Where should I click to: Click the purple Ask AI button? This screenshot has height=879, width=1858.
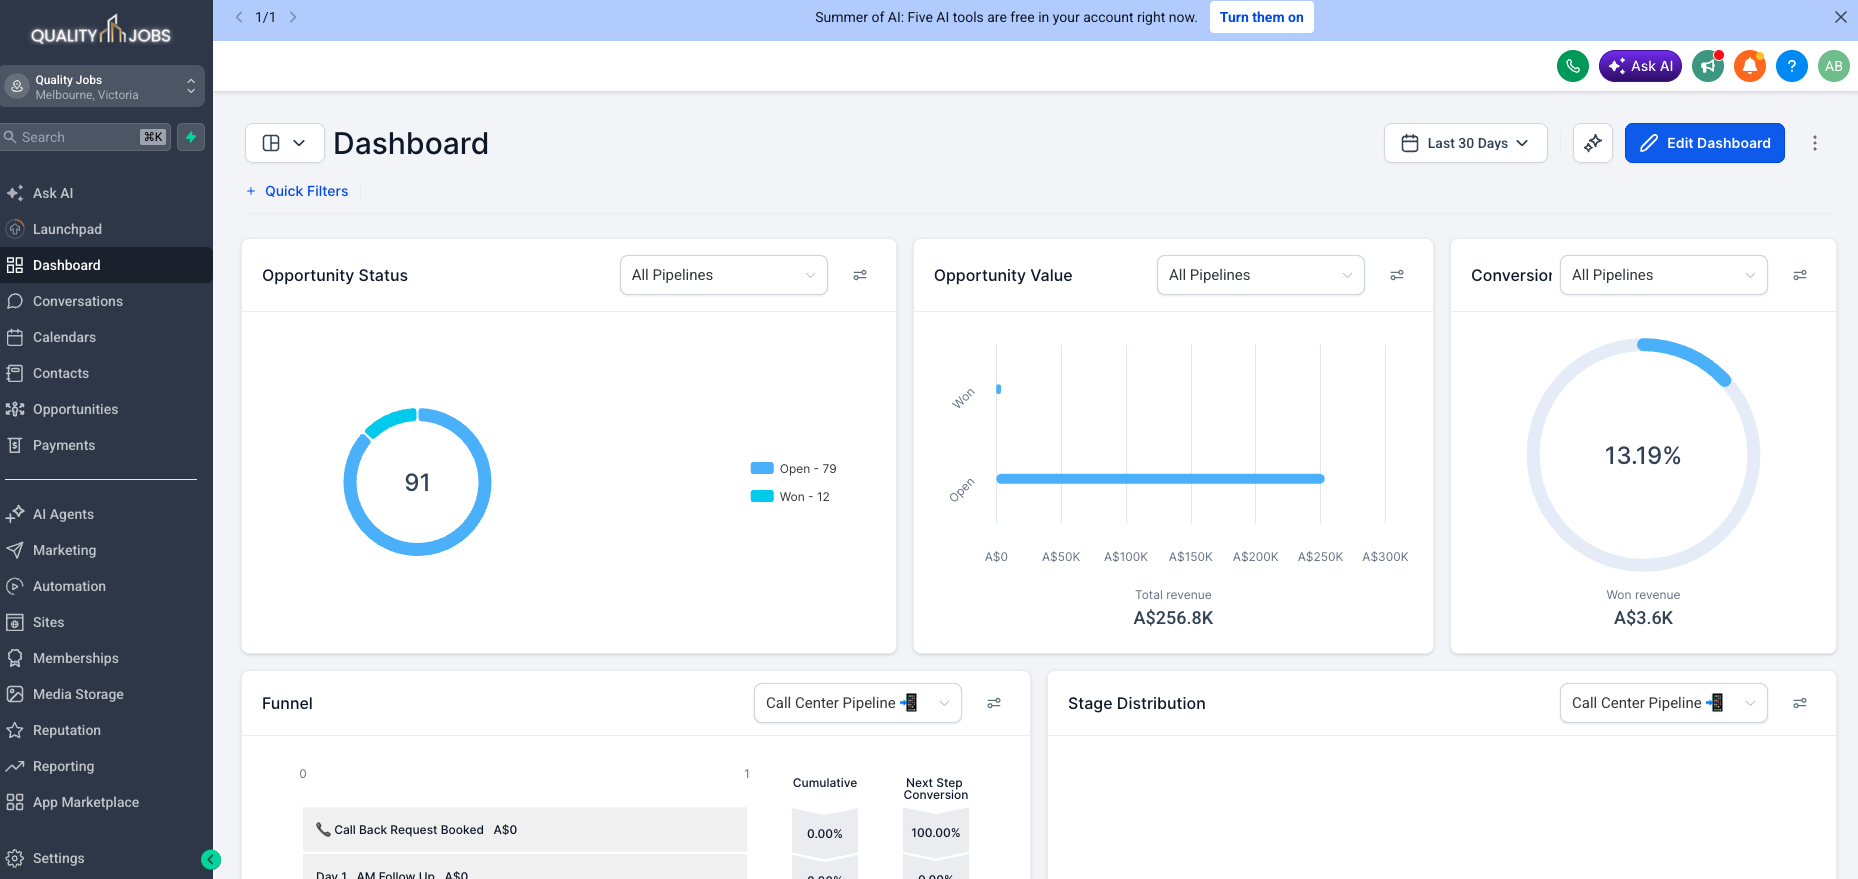click(x=1640, y=66)
